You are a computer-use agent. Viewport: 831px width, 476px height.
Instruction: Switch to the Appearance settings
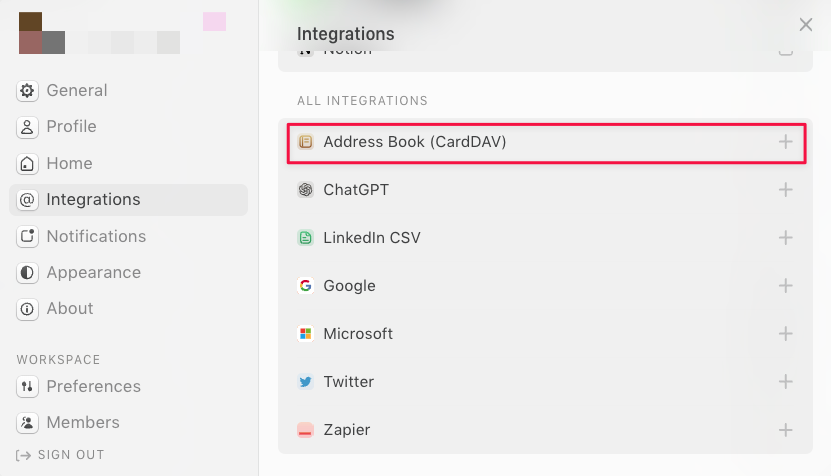pyautogui.click(x=93, y=273)
